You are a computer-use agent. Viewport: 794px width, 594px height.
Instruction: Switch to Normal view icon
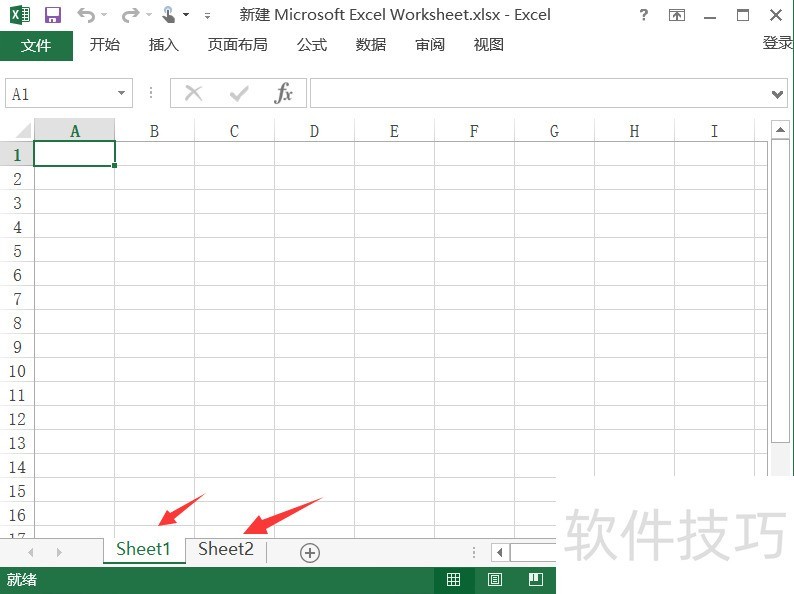[x=454, y=579]
